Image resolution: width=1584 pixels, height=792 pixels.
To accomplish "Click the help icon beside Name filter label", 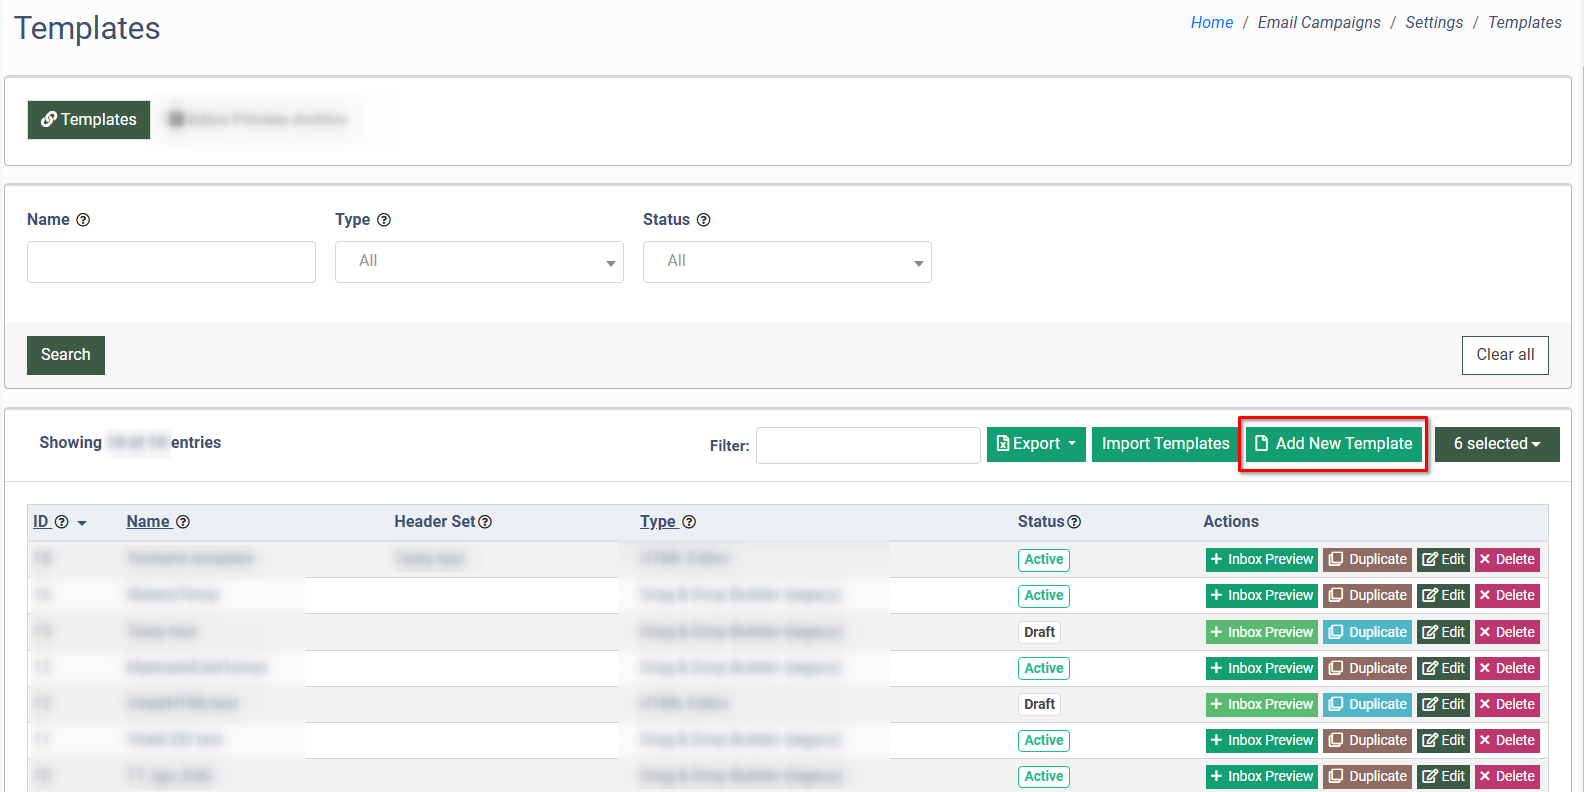I will click(x=83, y=220).
